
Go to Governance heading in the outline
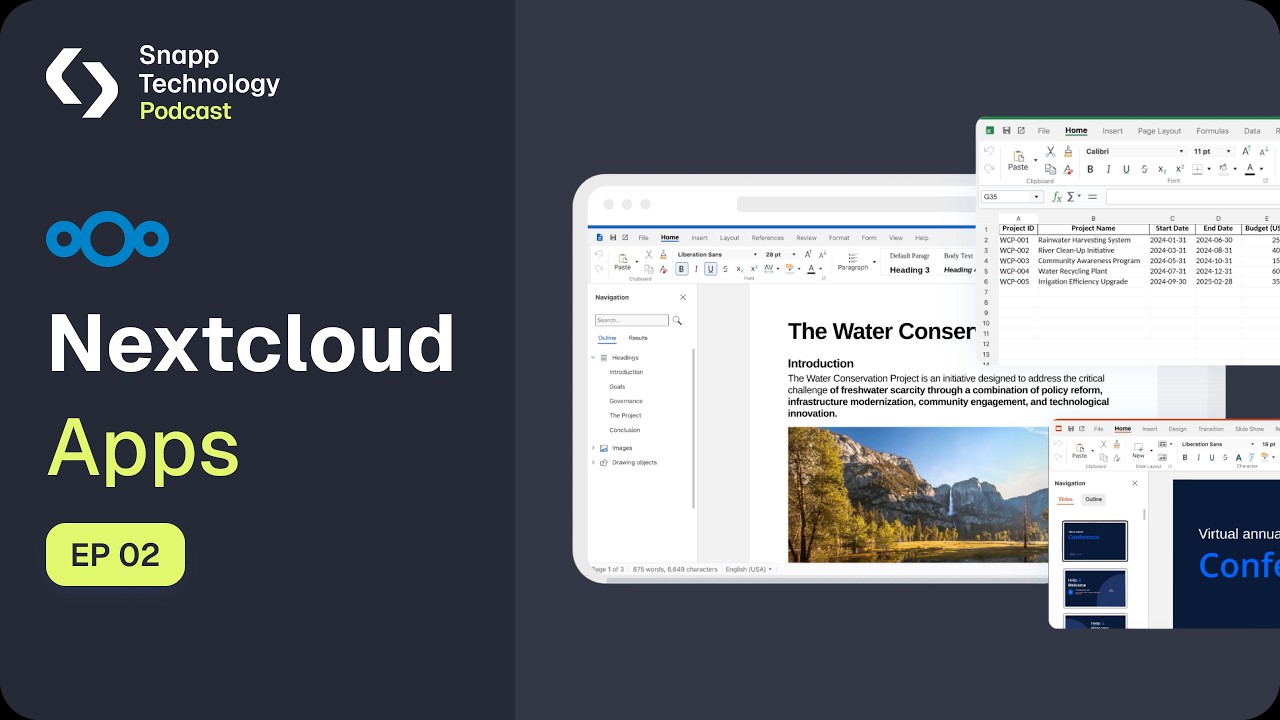click(626, 401)
